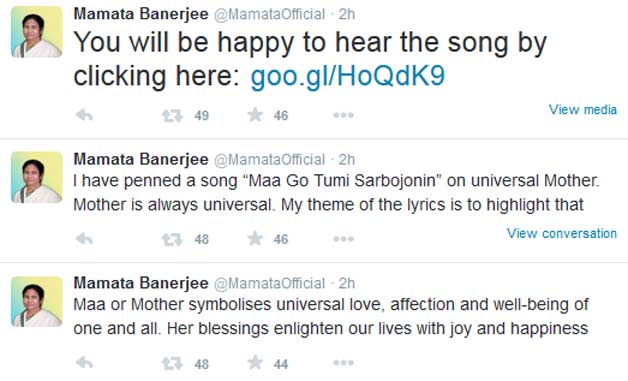Retweet the tweet with 49 retweets
Image resolution: width=628 pixels, height=381 pixels.
172,116
